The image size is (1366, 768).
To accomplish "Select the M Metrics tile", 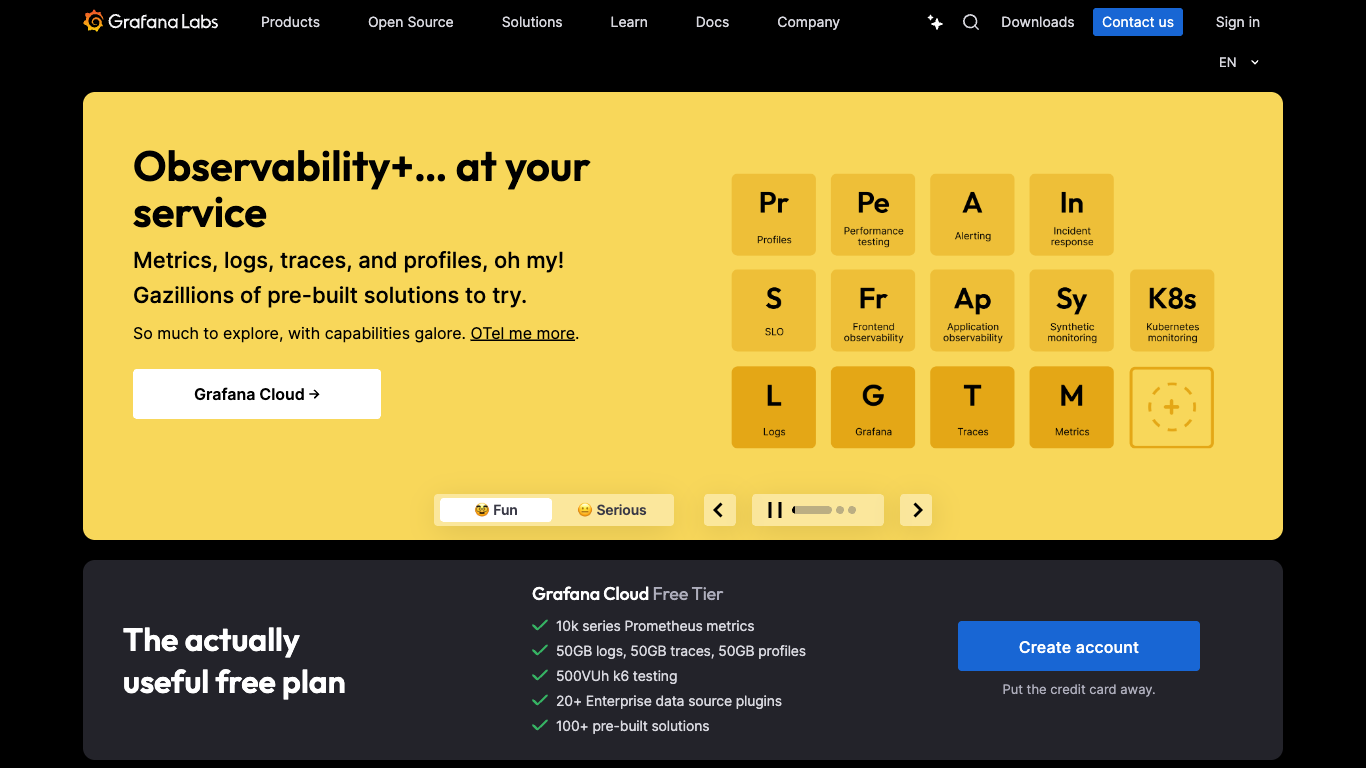I will tap(1072, 407).
